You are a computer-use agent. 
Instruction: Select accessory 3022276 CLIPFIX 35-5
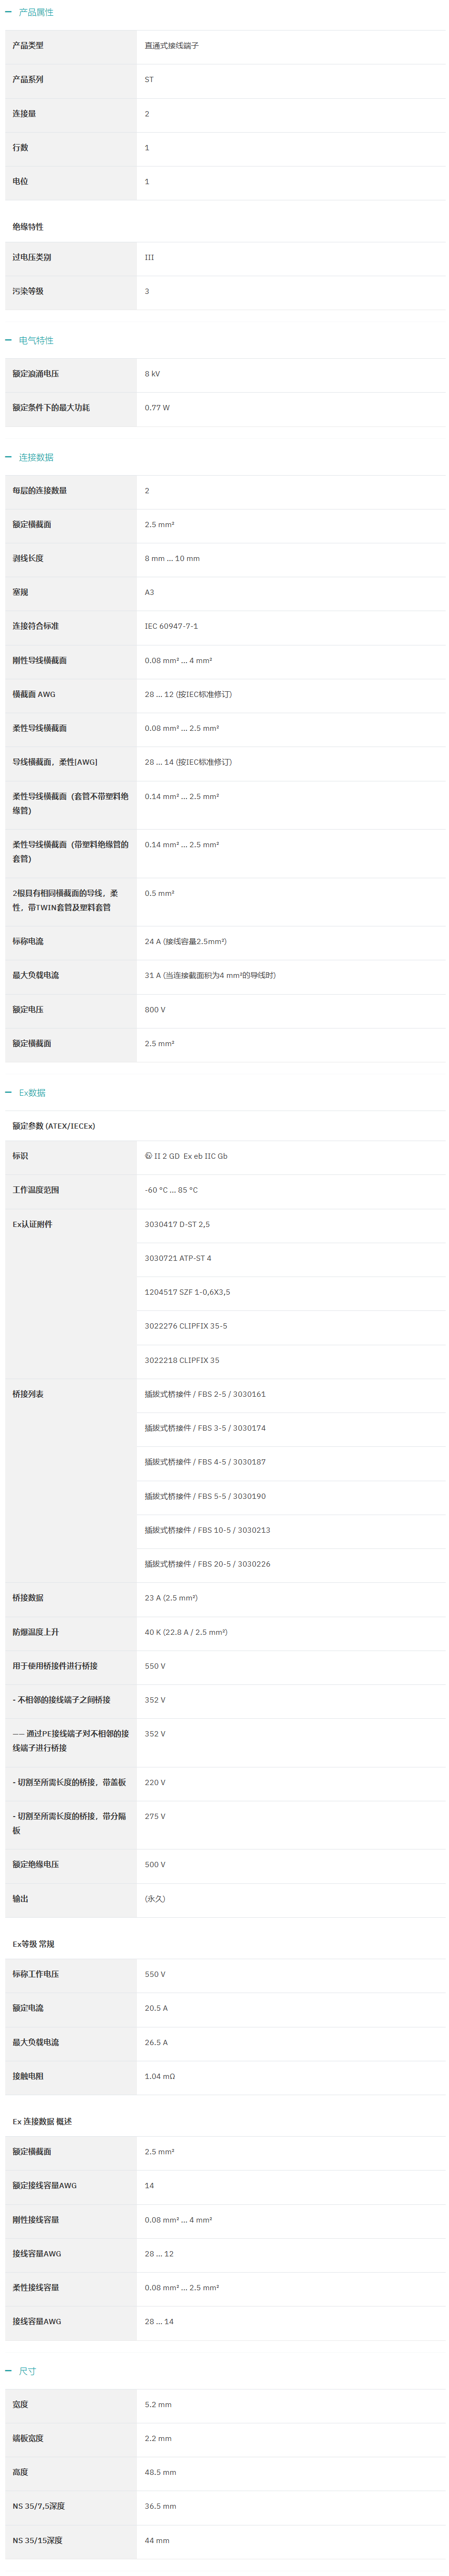(x=186, y=1327)
